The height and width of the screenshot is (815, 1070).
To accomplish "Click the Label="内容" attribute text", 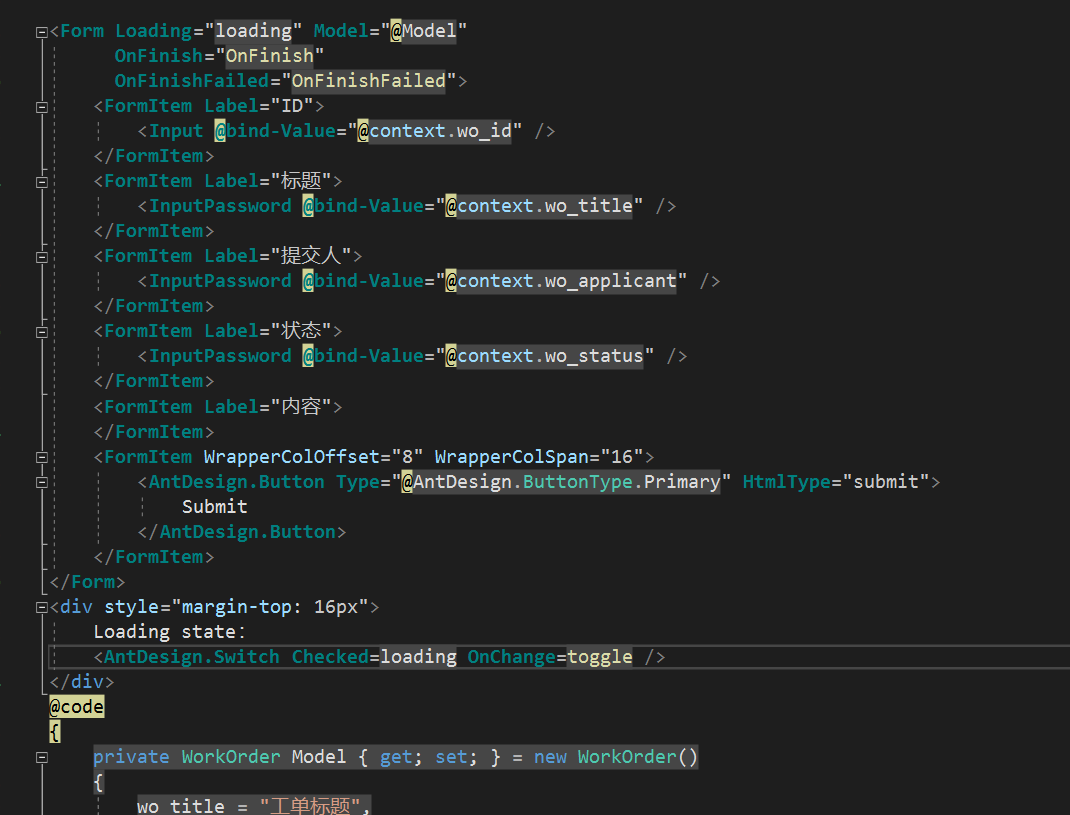I will coord(268,407).
